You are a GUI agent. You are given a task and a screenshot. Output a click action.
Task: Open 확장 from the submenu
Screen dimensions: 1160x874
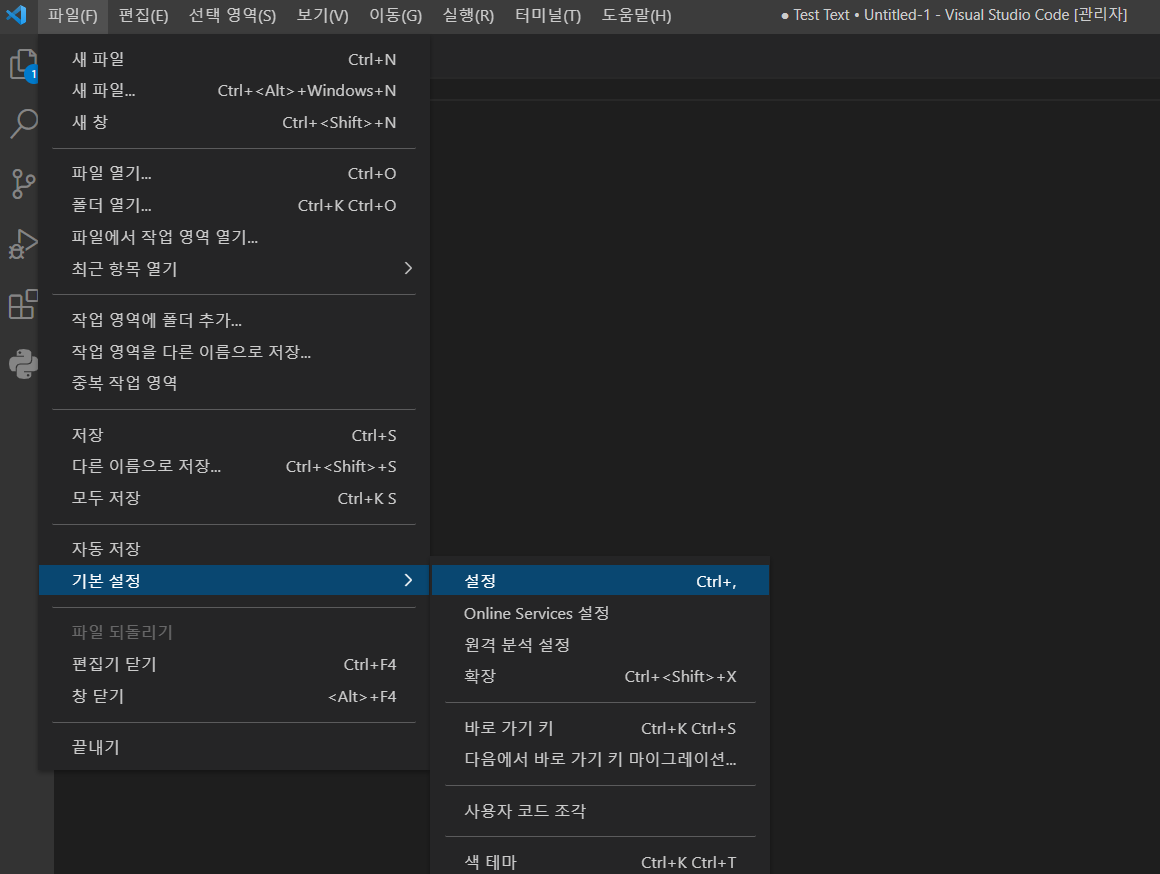(600, 676)
